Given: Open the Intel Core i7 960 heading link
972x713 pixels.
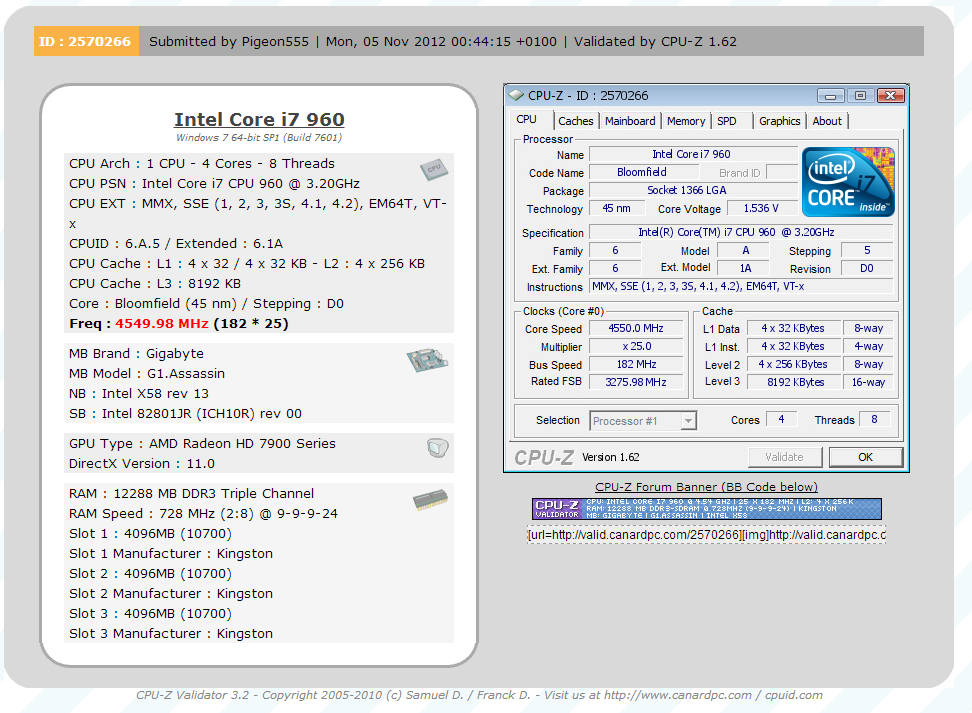Looking at the screenshot, I should click(x=259, y=119).
